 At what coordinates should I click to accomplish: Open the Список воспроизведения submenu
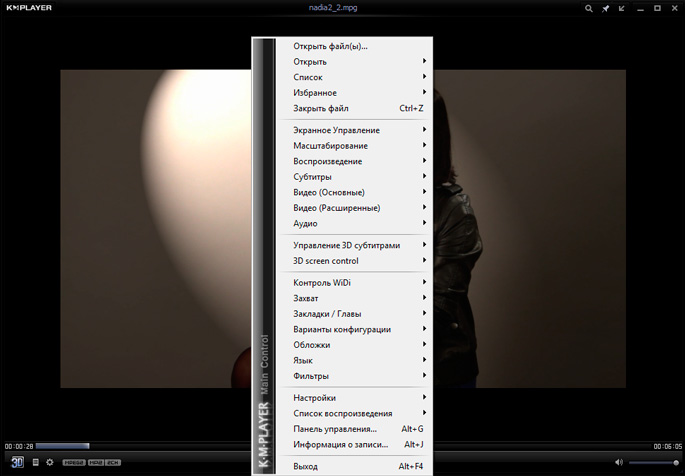pos(354,413)
